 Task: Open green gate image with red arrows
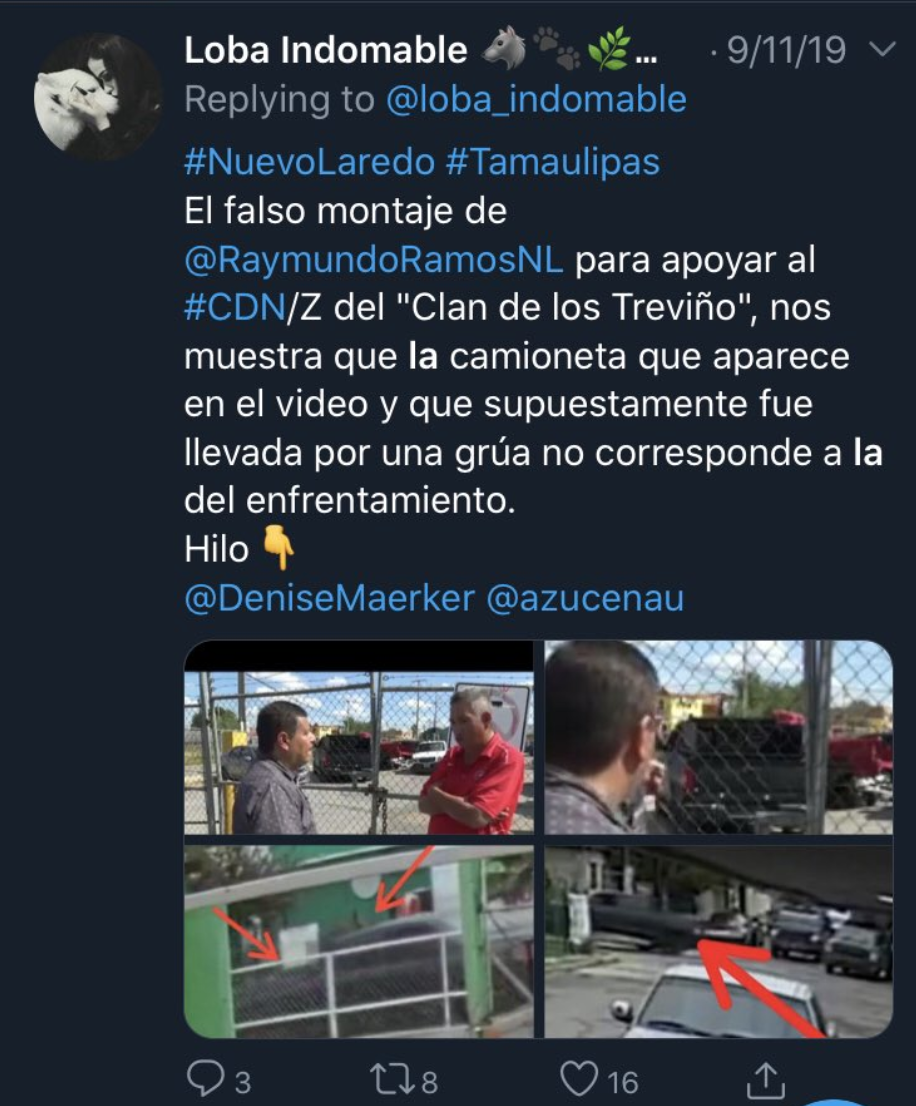coord(359,942)
